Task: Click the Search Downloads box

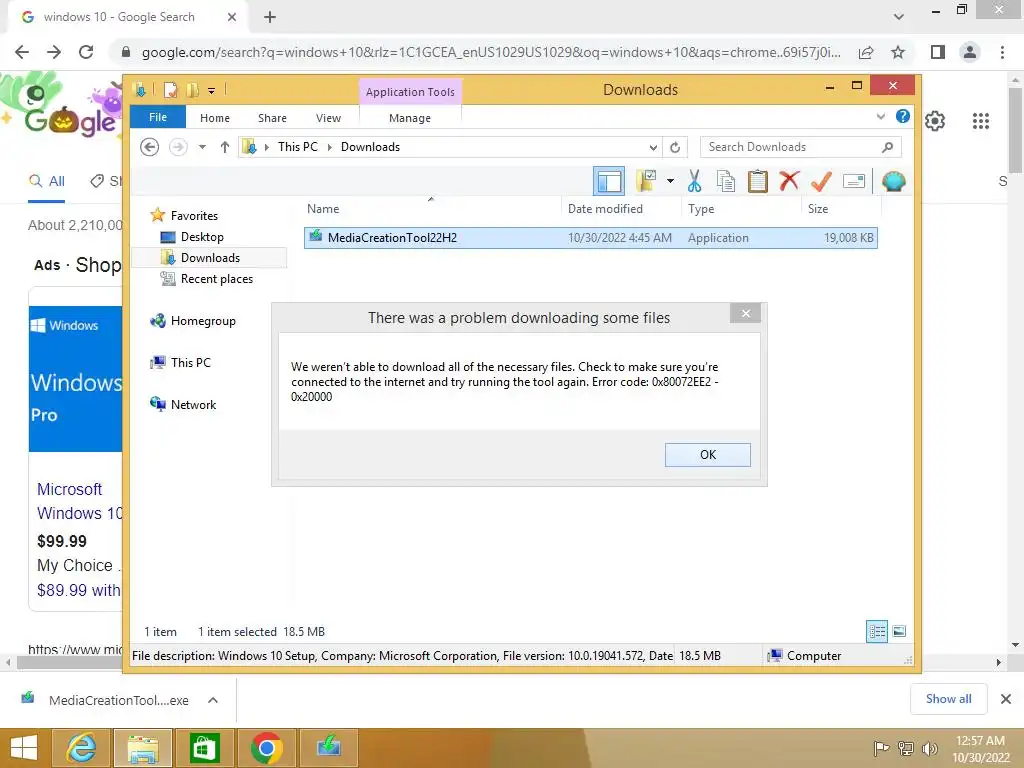Action: pyautogui.click(x=800, y=147)
